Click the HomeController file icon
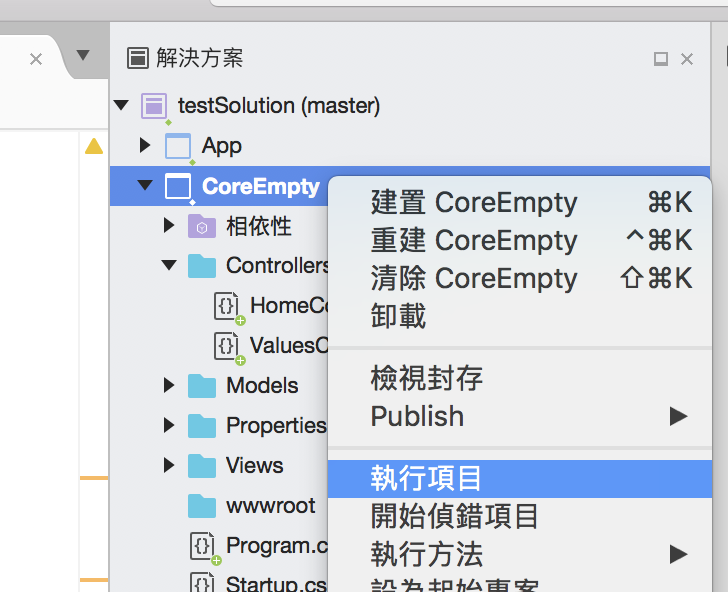This screenshot has height=592, width=728. click(226, 306)
